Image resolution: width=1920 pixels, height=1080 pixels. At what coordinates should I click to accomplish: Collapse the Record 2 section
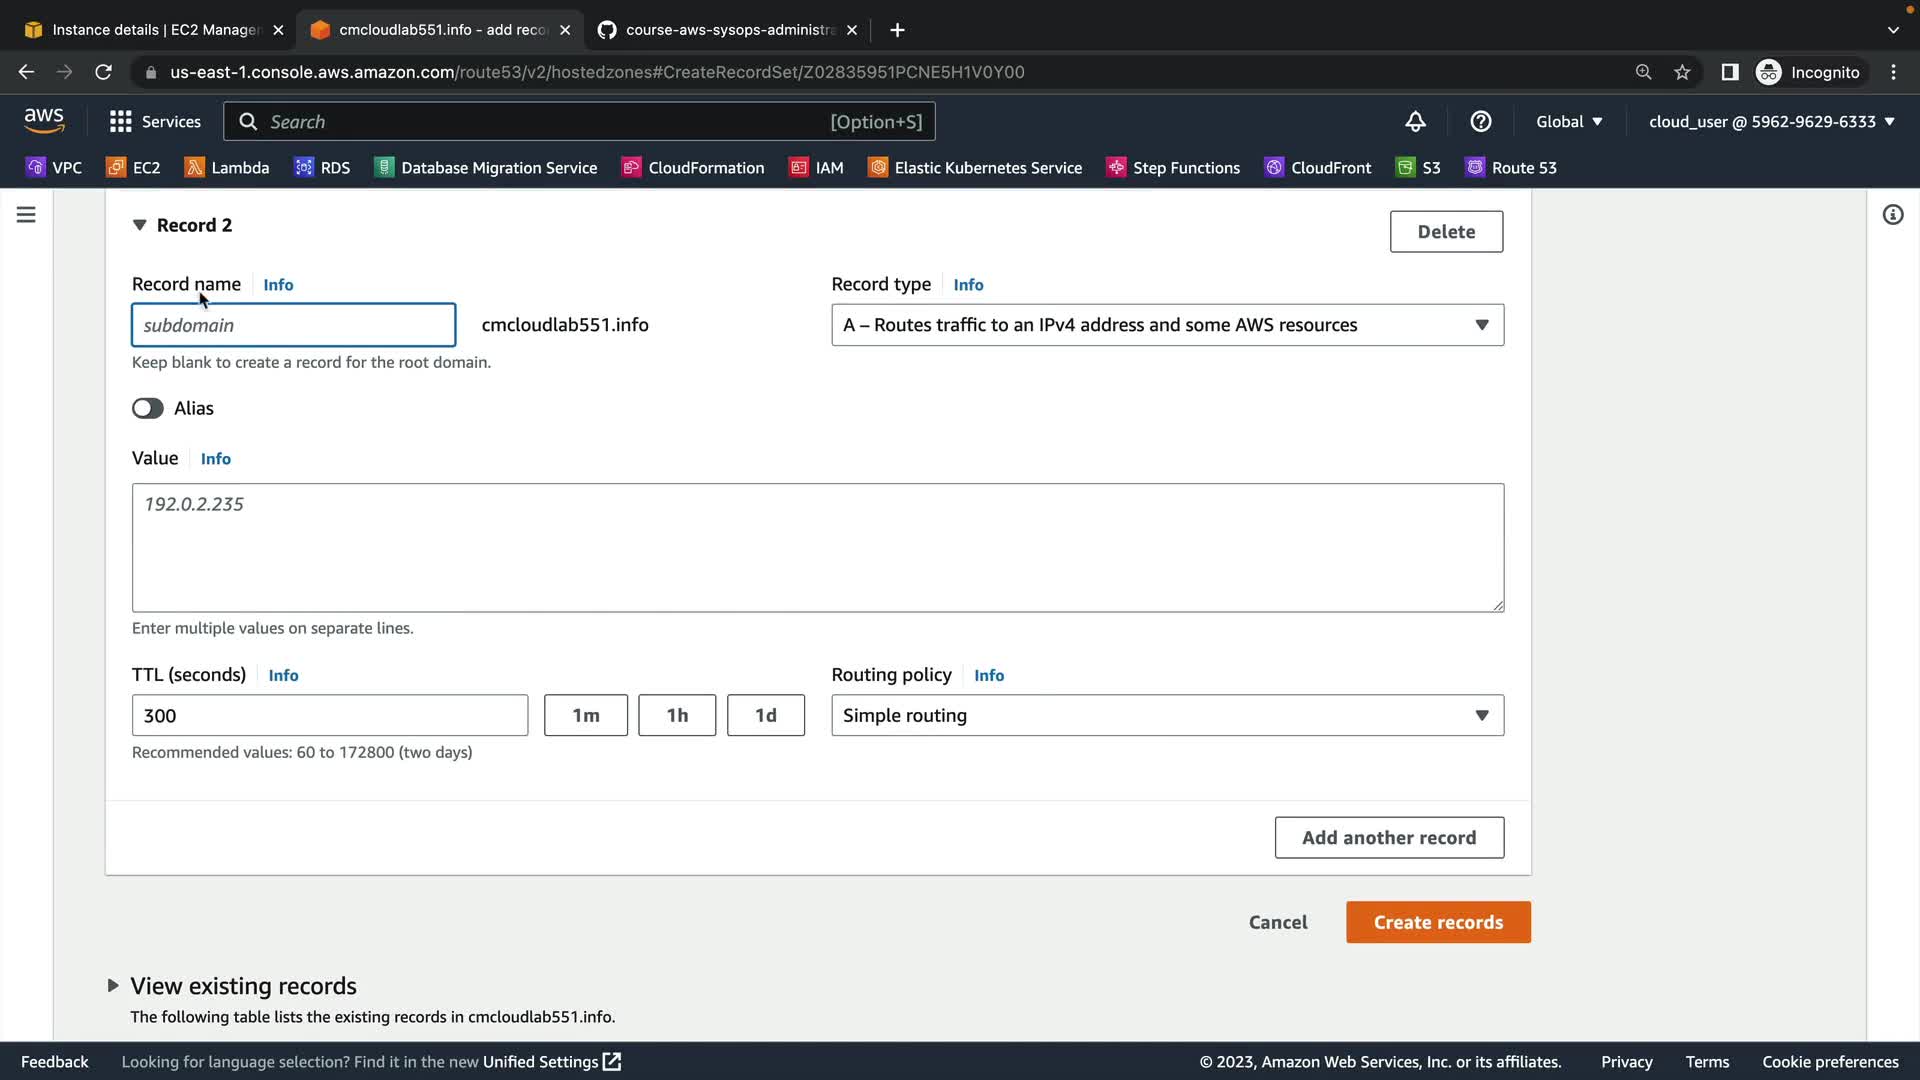tap(139, 225)
